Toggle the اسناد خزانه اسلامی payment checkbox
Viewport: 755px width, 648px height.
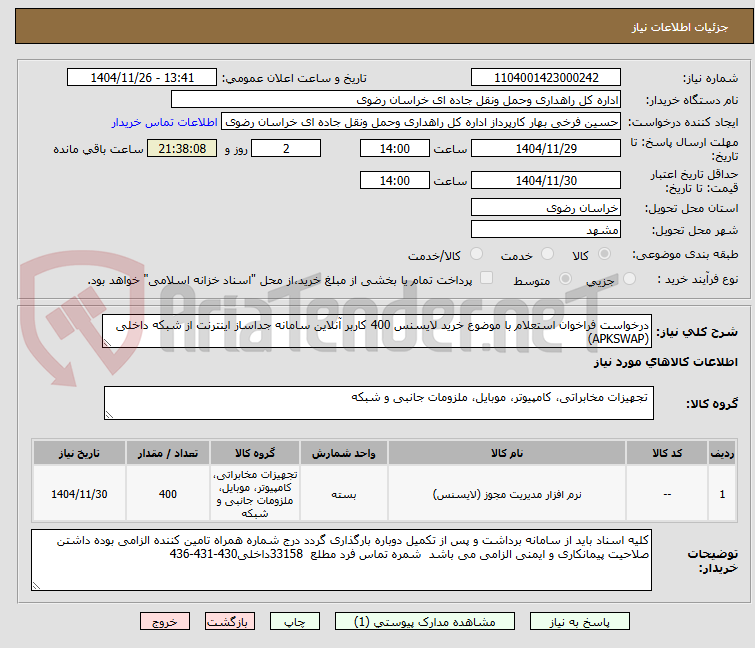tap(487, 278)
